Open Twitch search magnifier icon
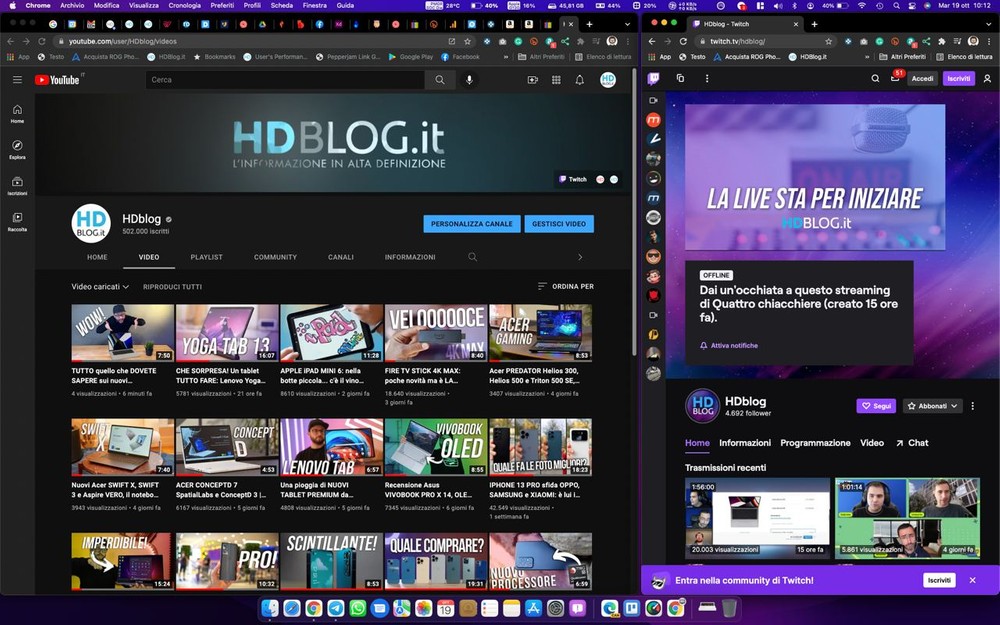The height and width of the screenshot is (625, 1000). click(875, 78)
